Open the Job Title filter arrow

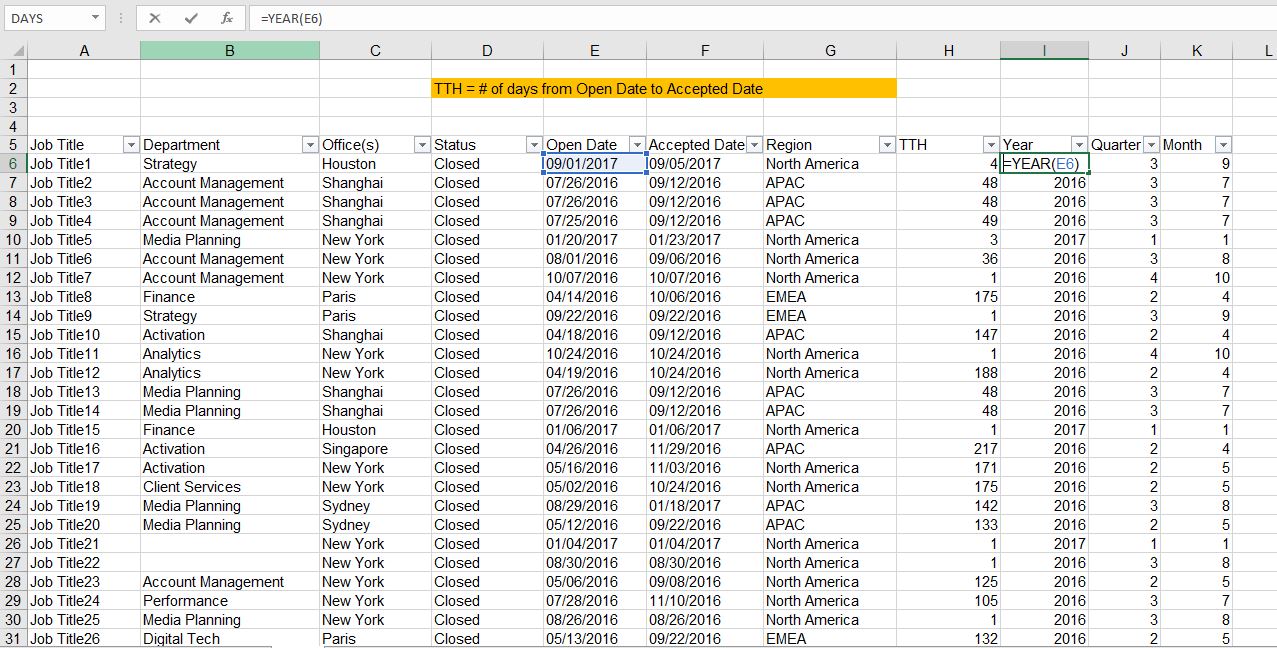click(x=130, y=145)
